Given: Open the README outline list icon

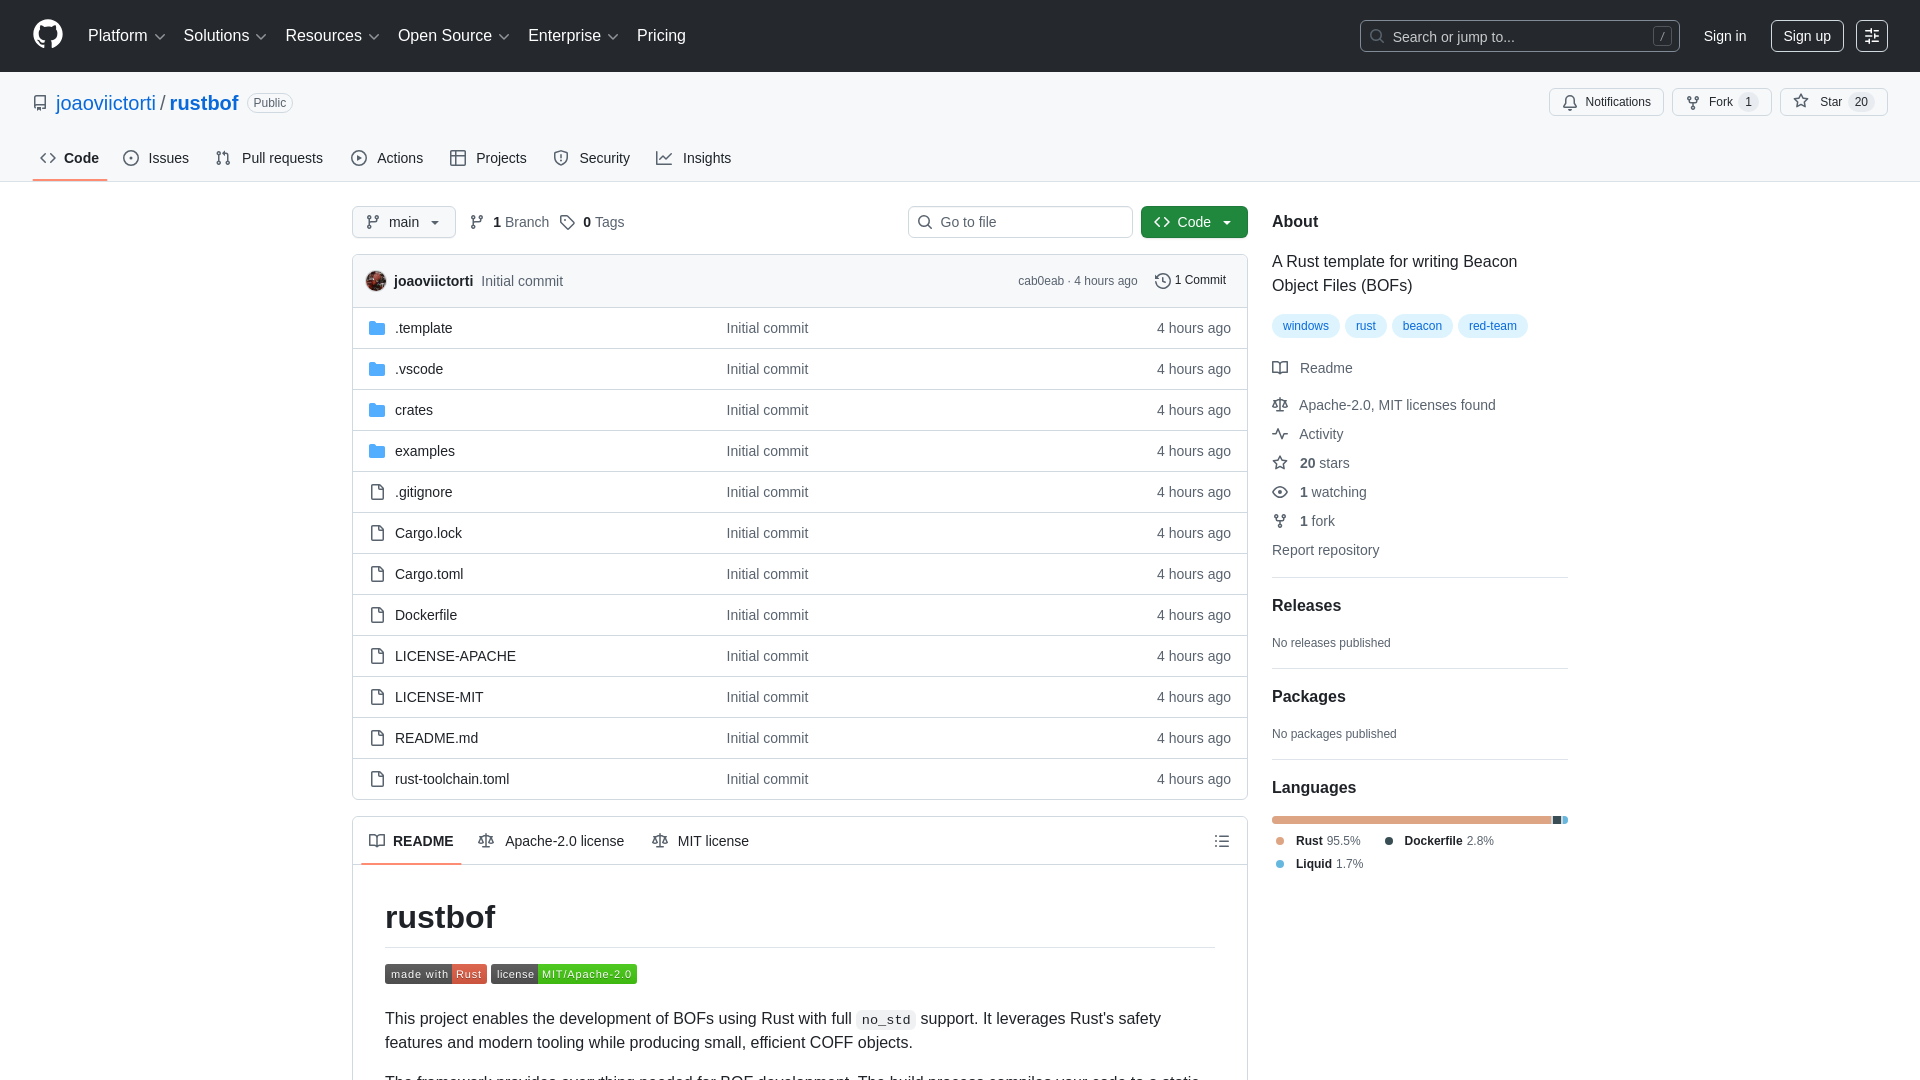Looking at the screenshot, I should (1221, 841).
